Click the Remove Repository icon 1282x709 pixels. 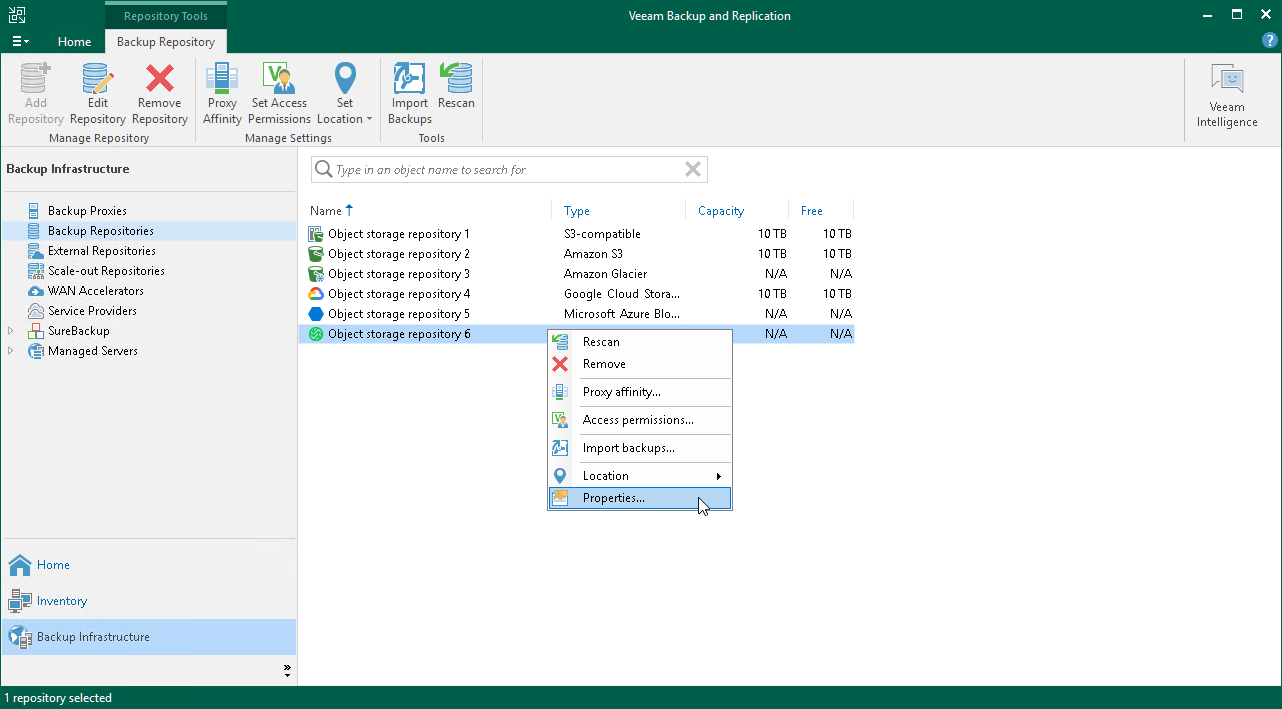coord(159,93)
